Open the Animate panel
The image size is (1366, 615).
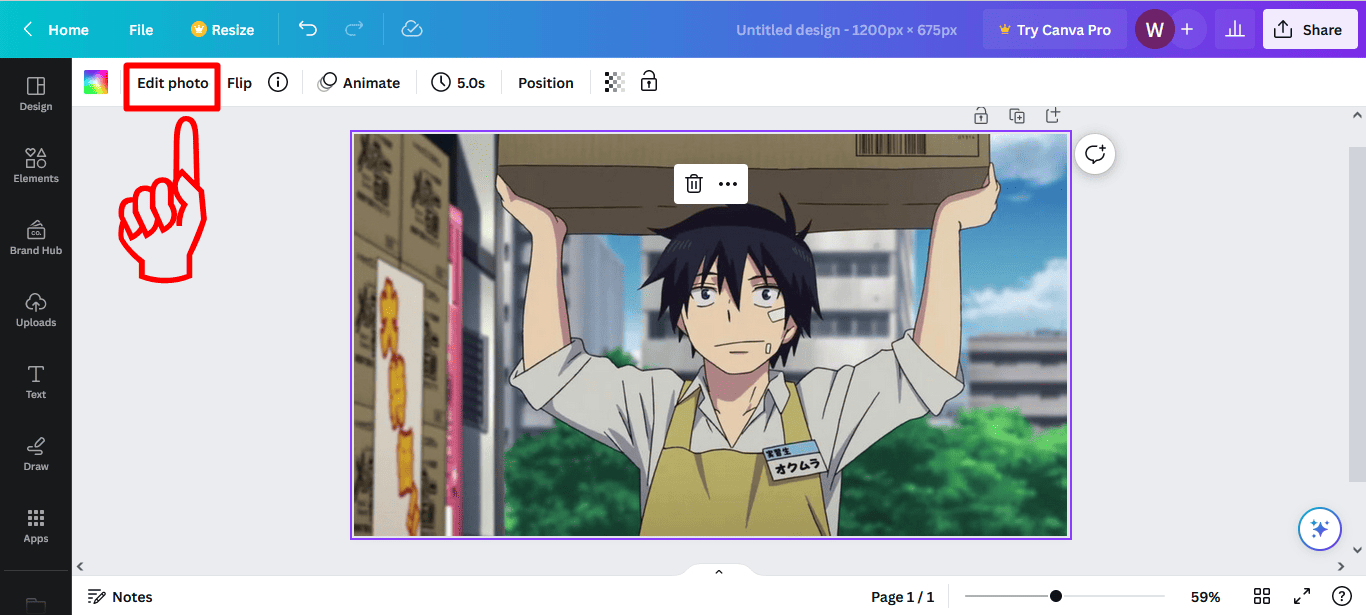pos(359,83)
